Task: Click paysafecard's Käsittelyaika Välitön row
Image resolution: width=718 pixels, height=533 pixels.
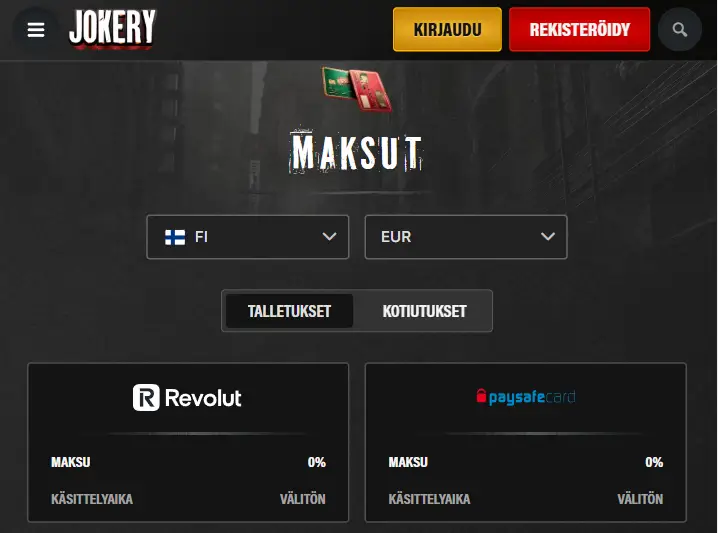Action: click(x=526, y=499)
